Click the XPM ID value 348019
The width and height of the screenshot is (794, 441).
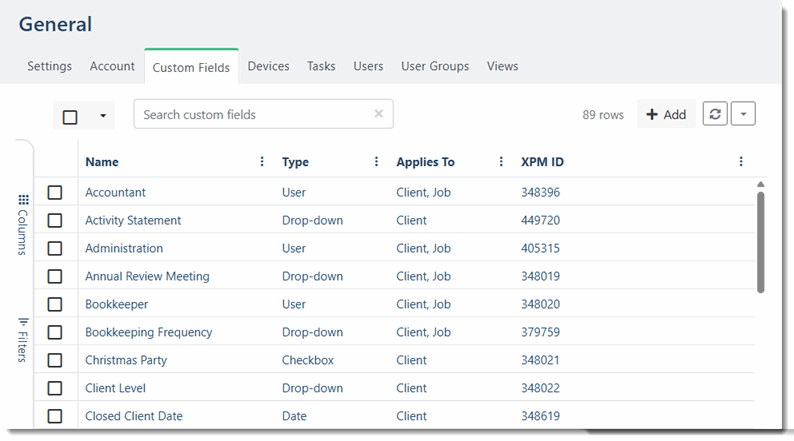[540, 276]
